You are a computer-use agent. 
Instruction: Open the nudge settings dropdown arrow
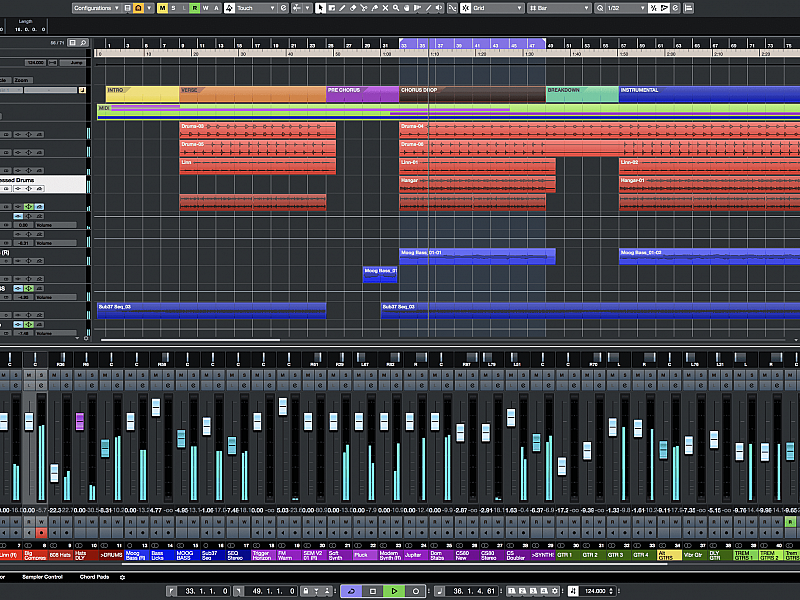click(x=308, y=8)
